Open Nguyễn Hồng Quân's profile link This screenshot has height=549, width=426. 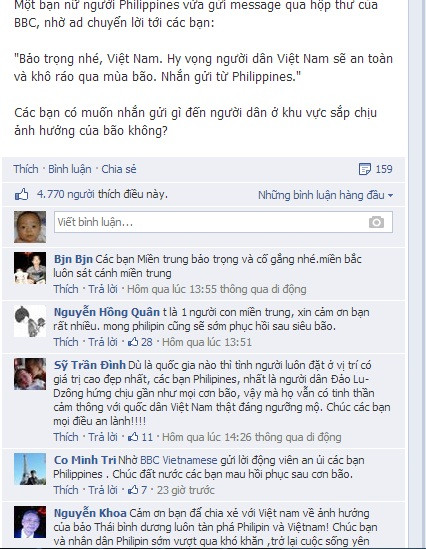coord(107,312)
